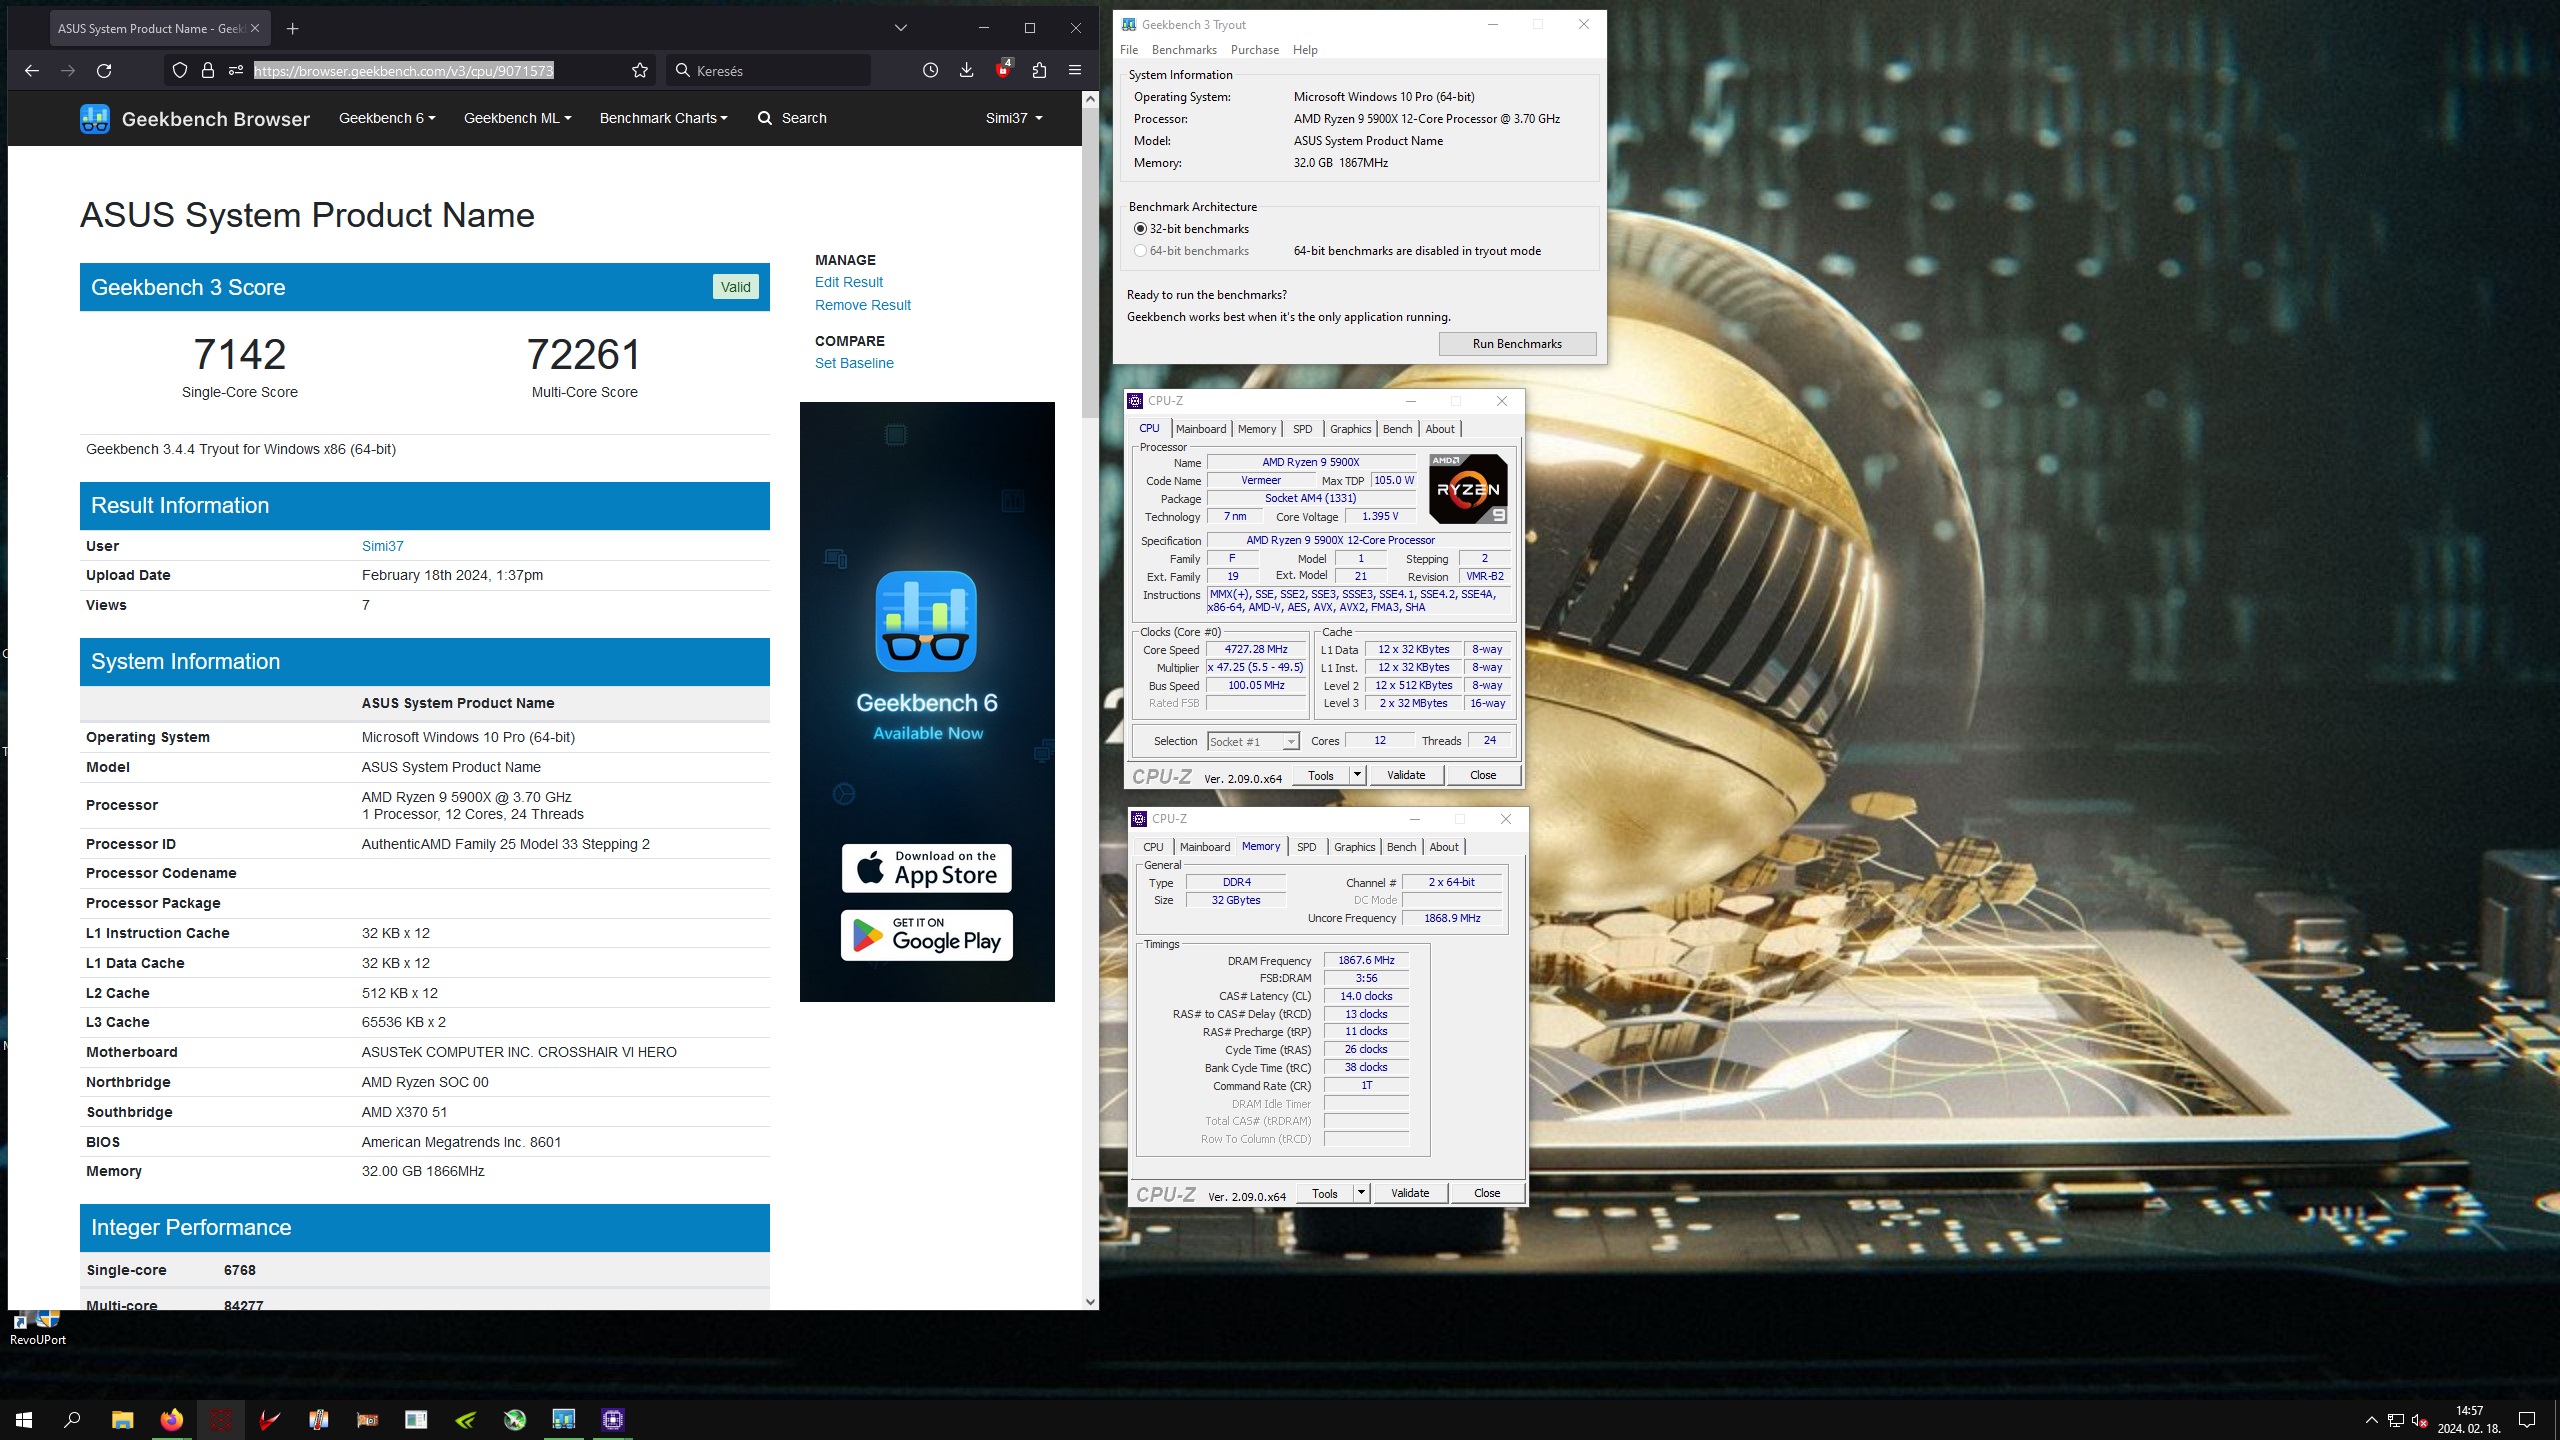Select 64-bit benchmarks radio button
2560x1440 pixels.
coord(1140,251)
